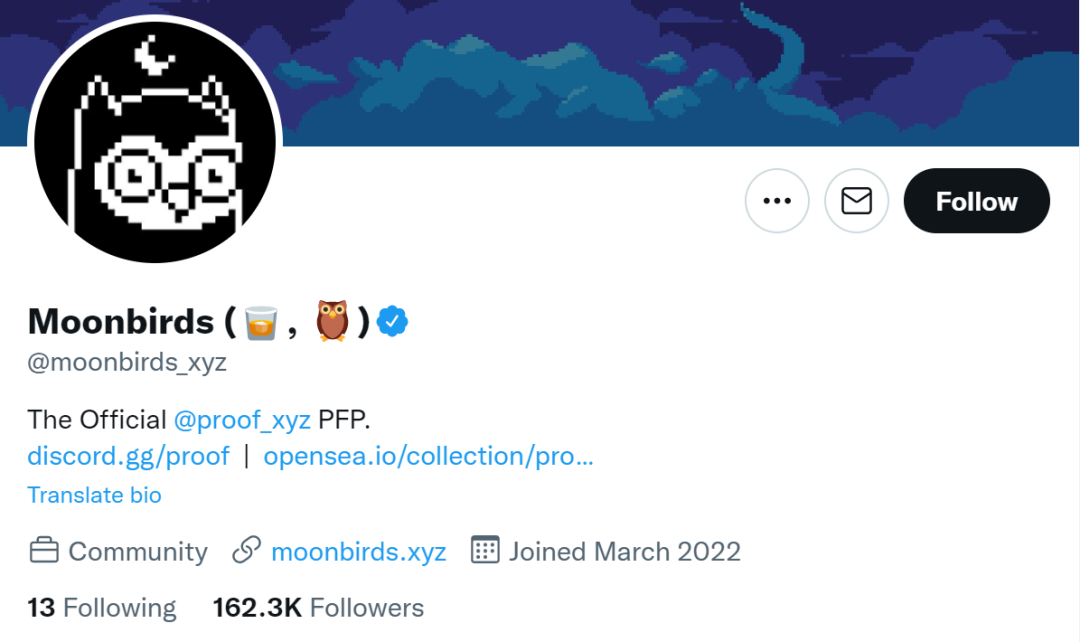Image resolution: width=1080 pixels, height=642 pixels.
Task: View the 162.3K Followers list
Action: (x=318, y=608)
